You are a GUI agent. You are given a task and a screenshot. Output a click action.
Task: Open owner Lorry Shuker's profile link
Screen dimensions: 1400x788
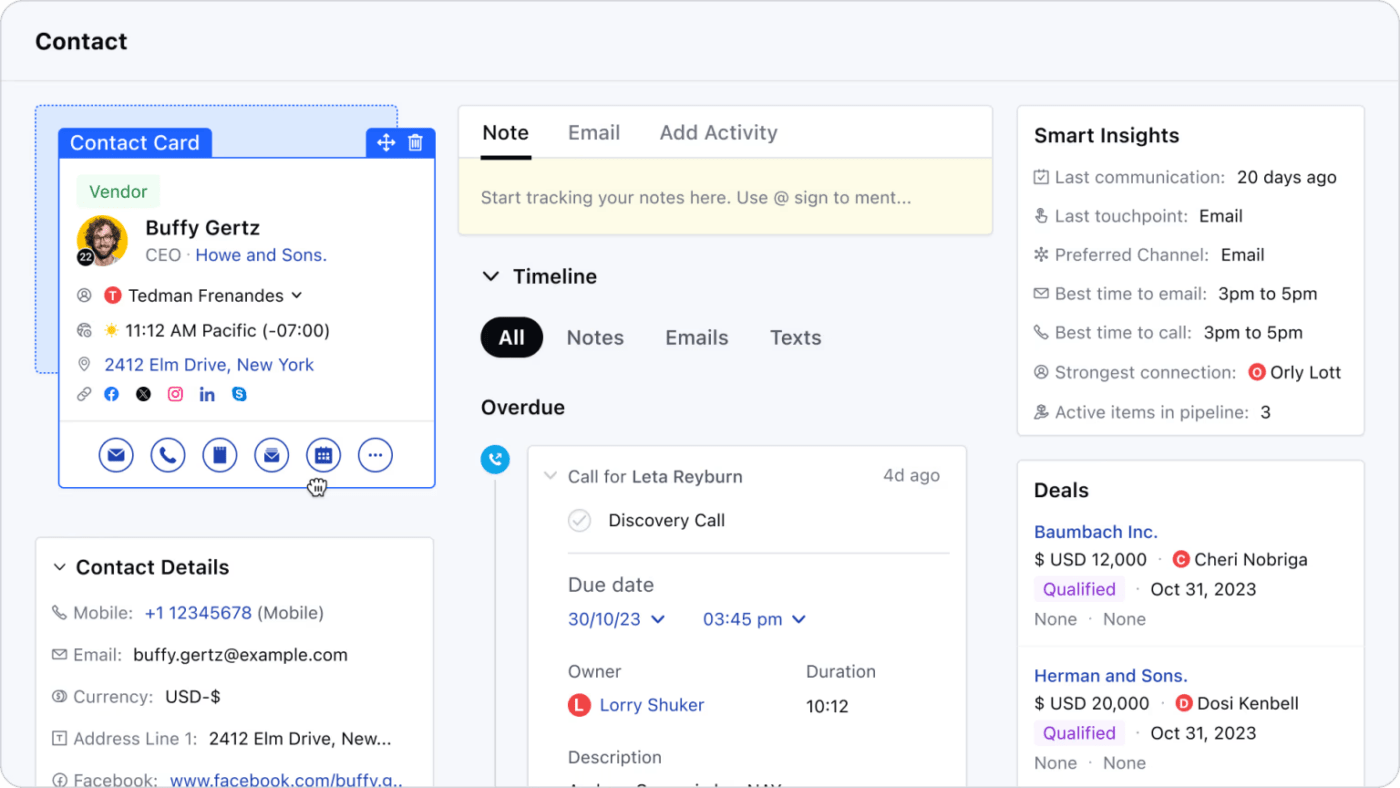[x=652, y=705]
